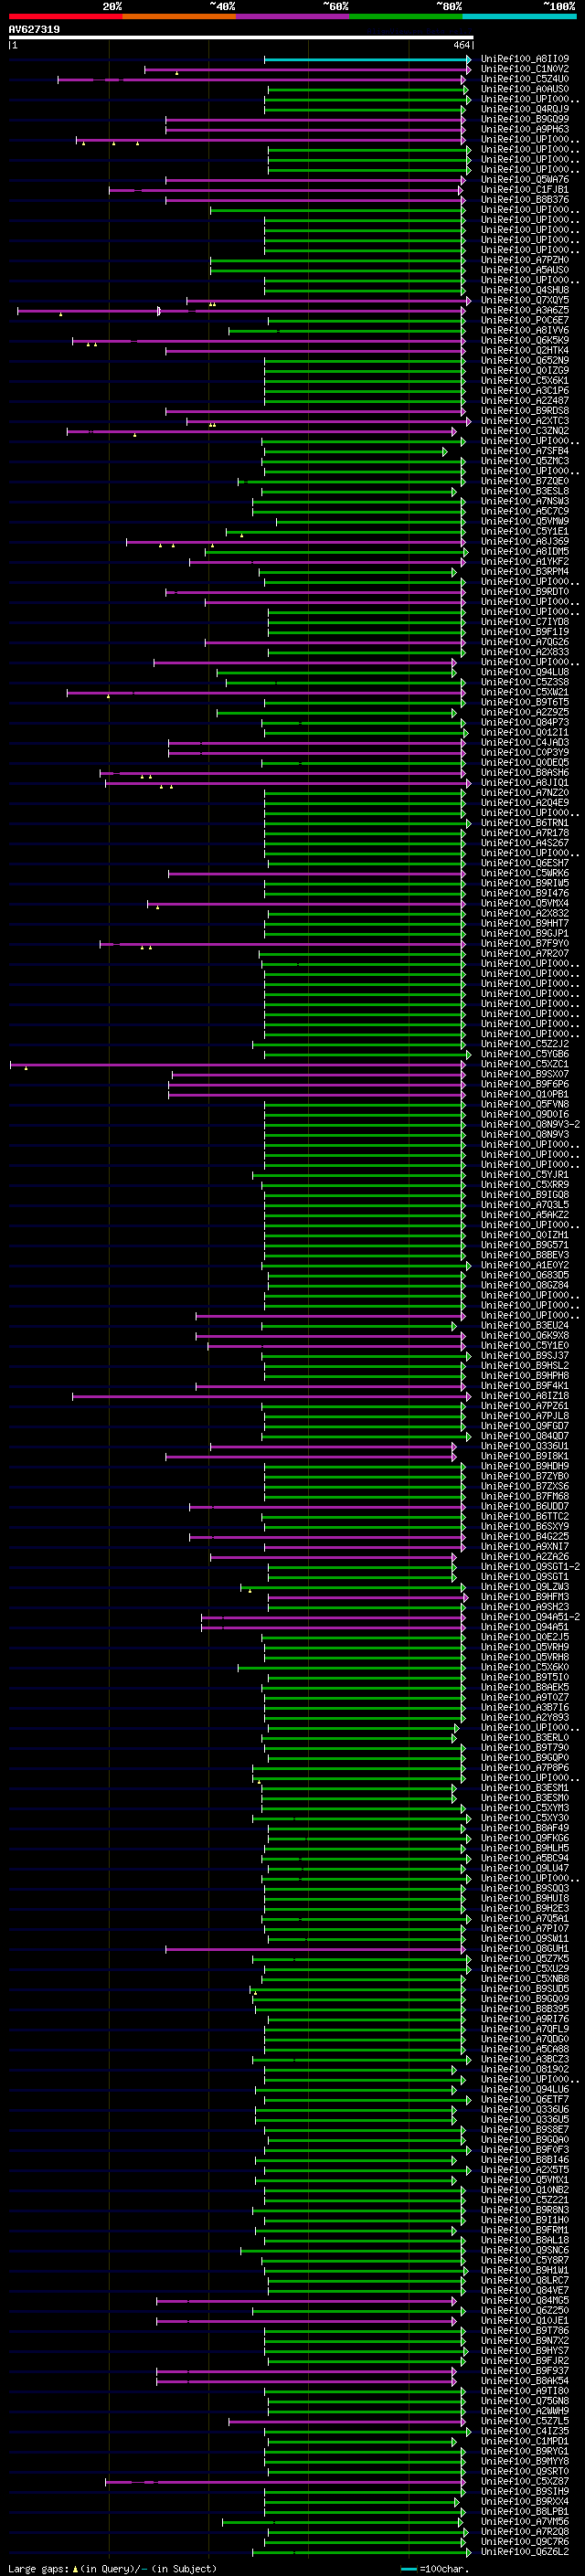
Task: Click the UniRef100_Q94A51-2 label
Action: pos(529,1618)
